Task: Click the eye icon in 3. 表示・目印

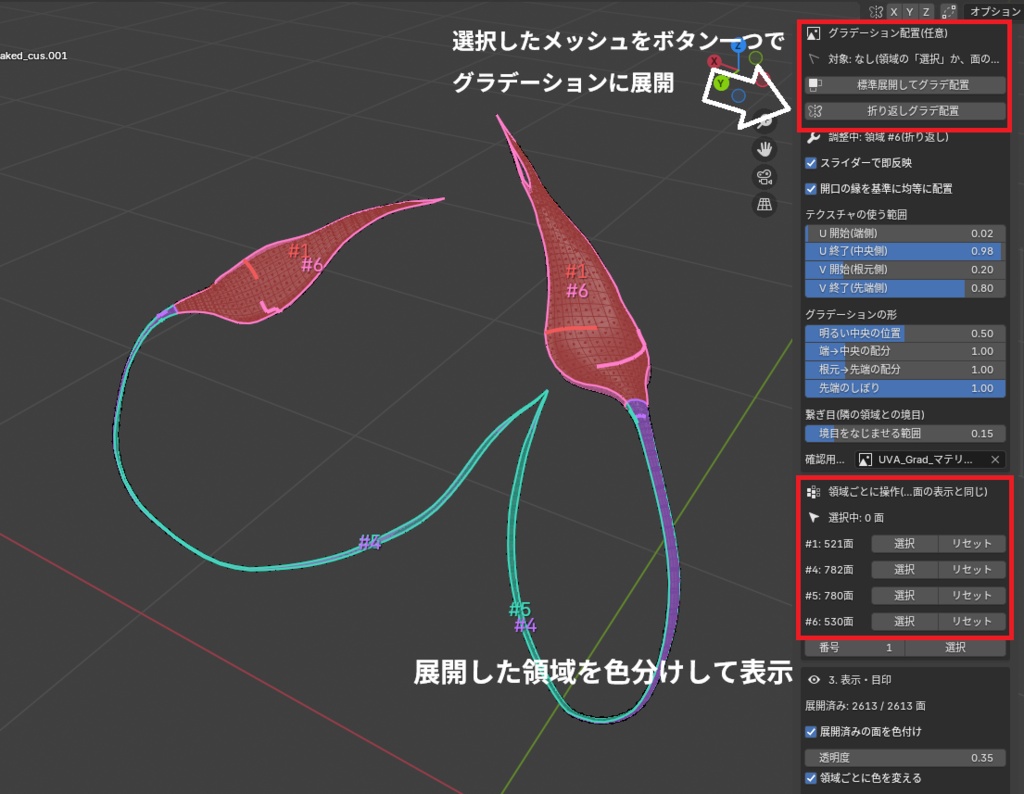Action: pos(814,680)
